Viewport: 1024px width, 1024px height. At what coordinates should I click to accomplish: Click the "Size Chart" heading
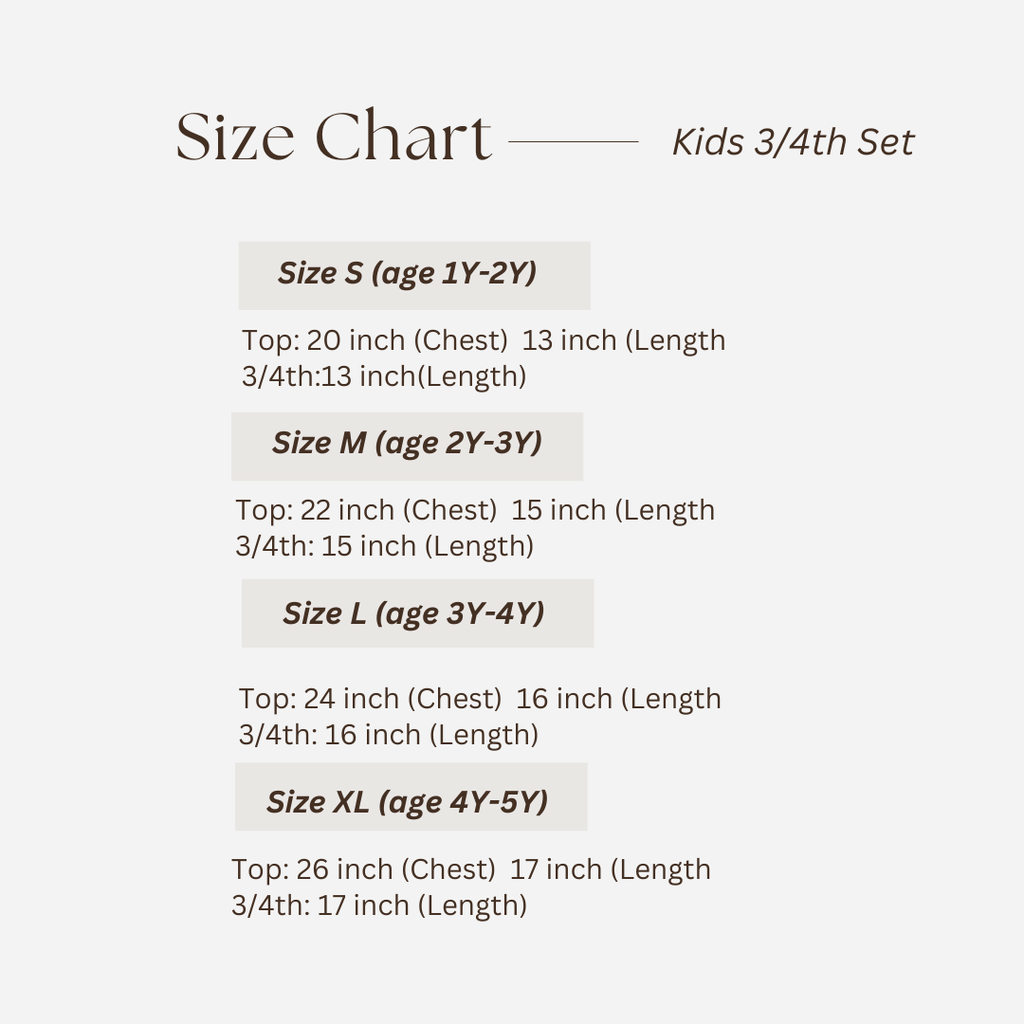(x=333, y=138)
